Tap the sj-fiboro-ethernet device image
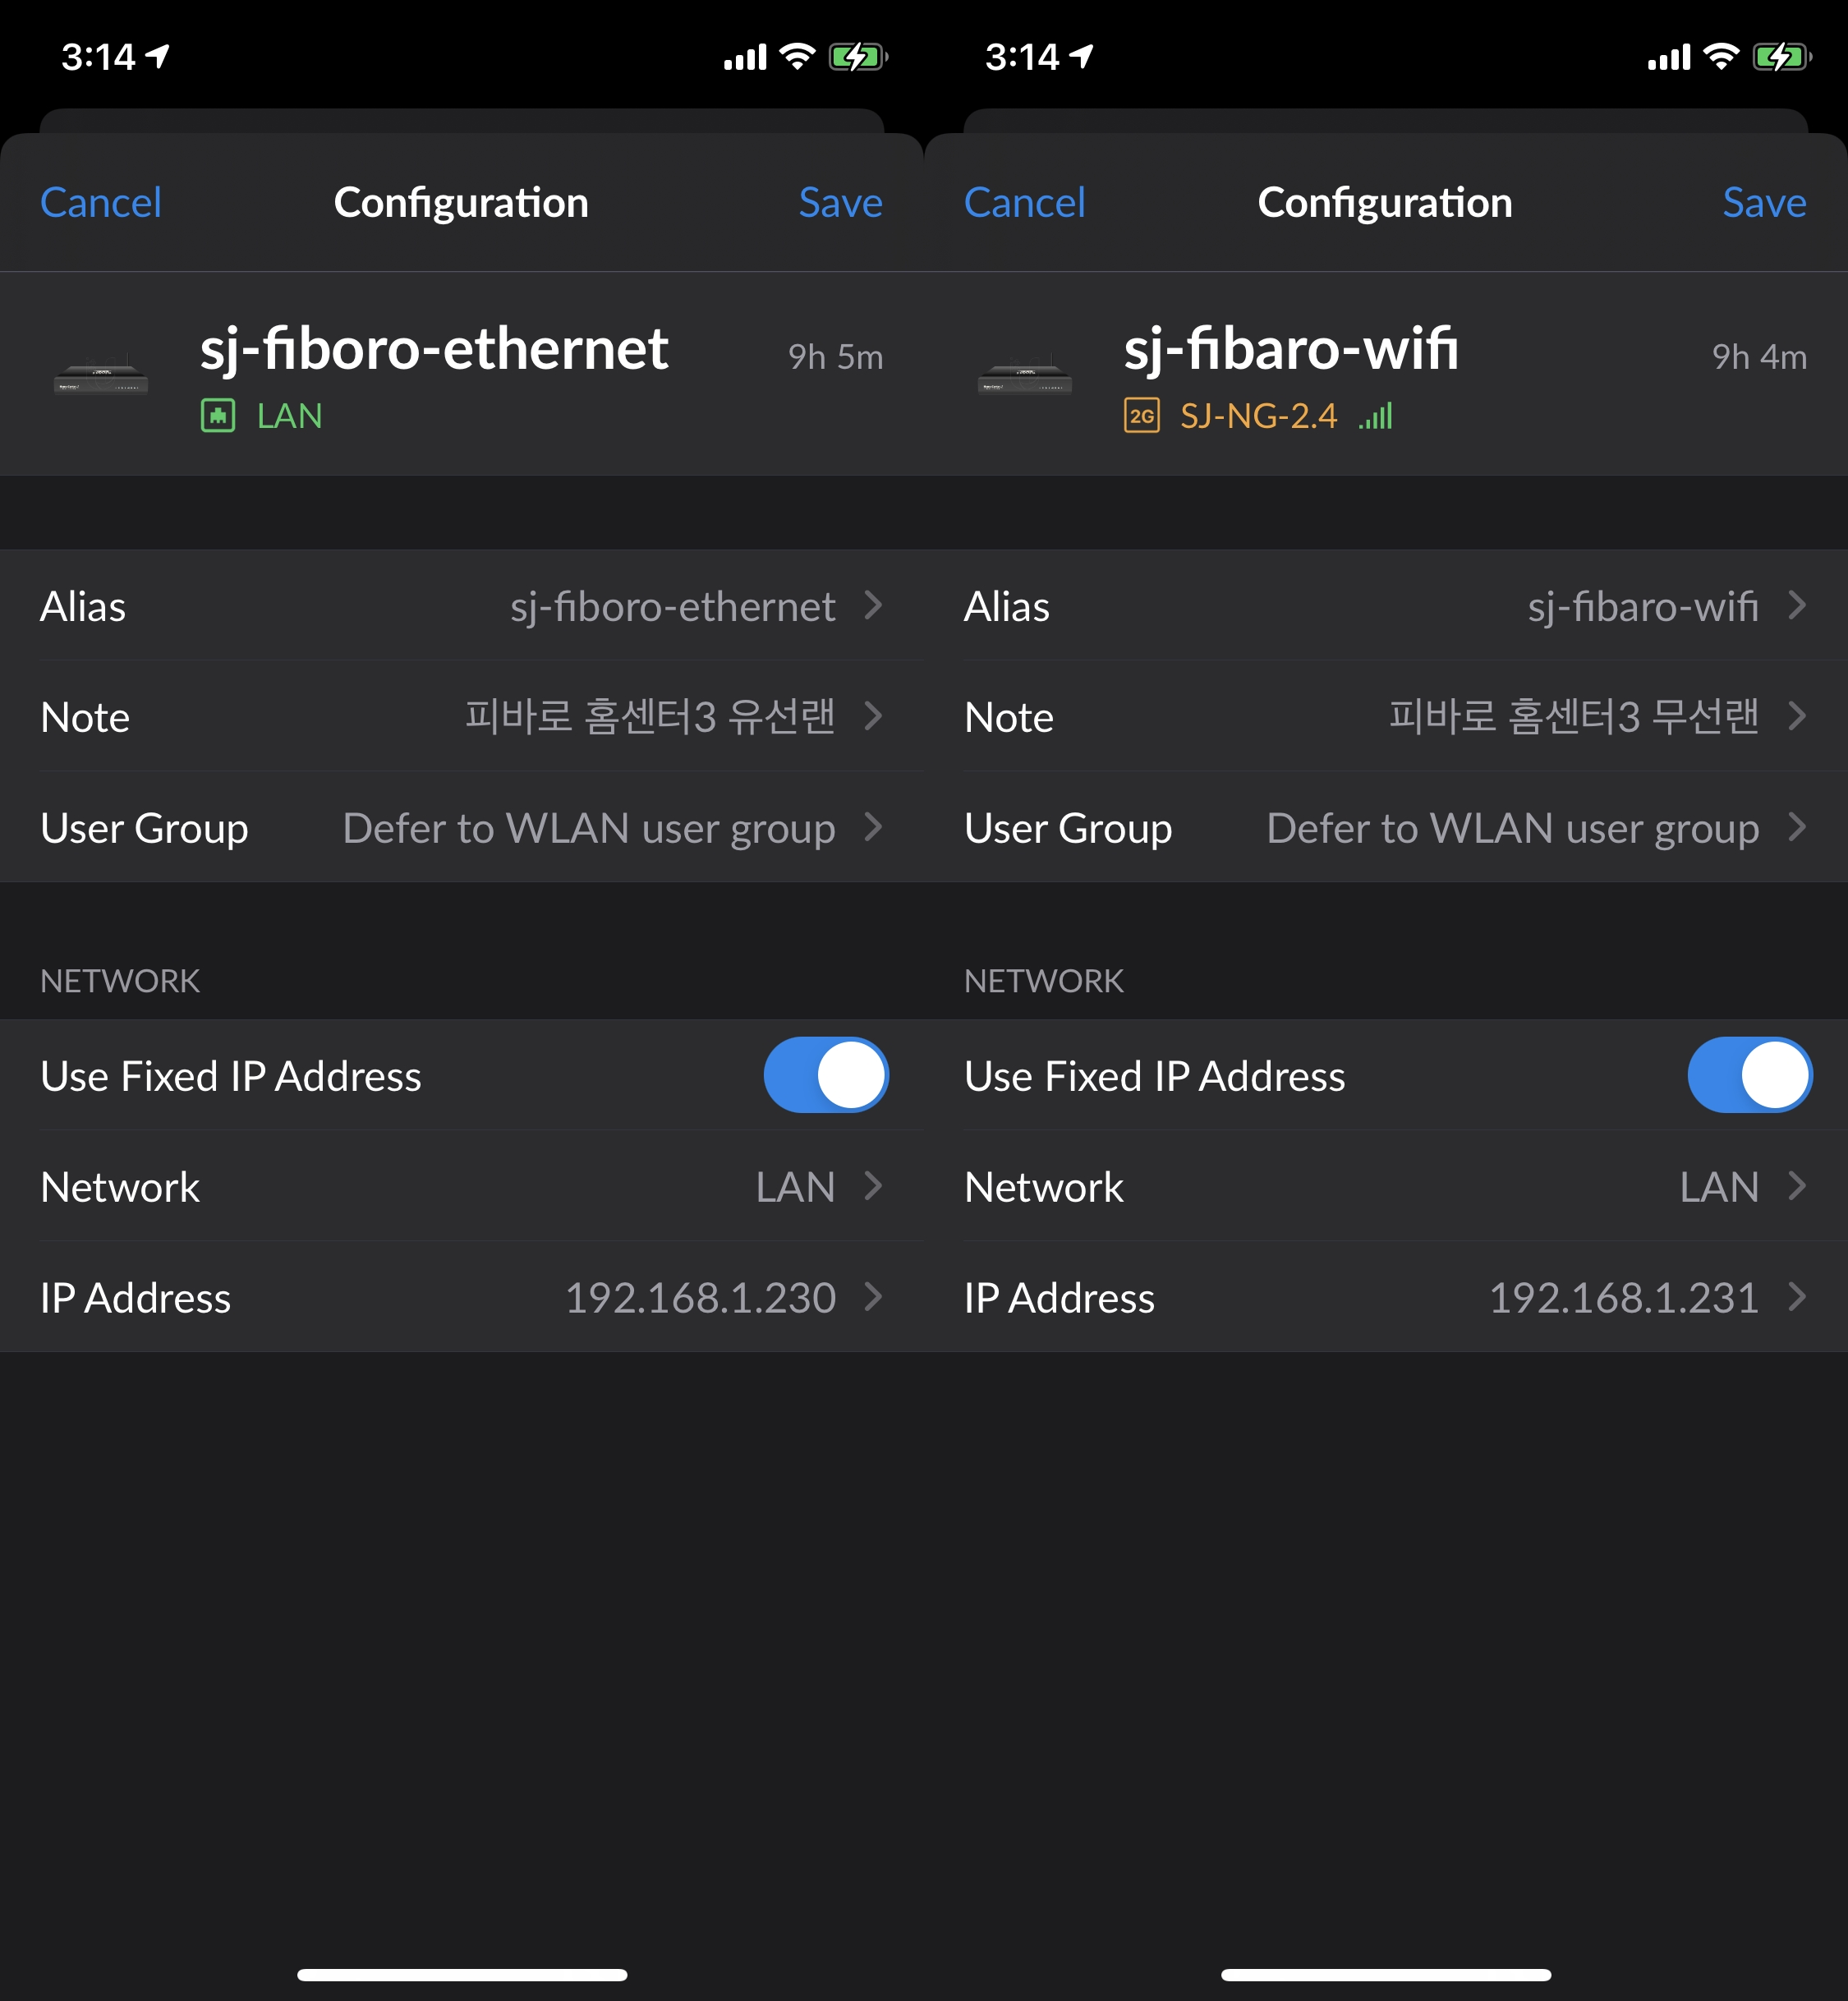Image resolution: width=1848 pixels, height=2001 pixels. tap(101, 377)
